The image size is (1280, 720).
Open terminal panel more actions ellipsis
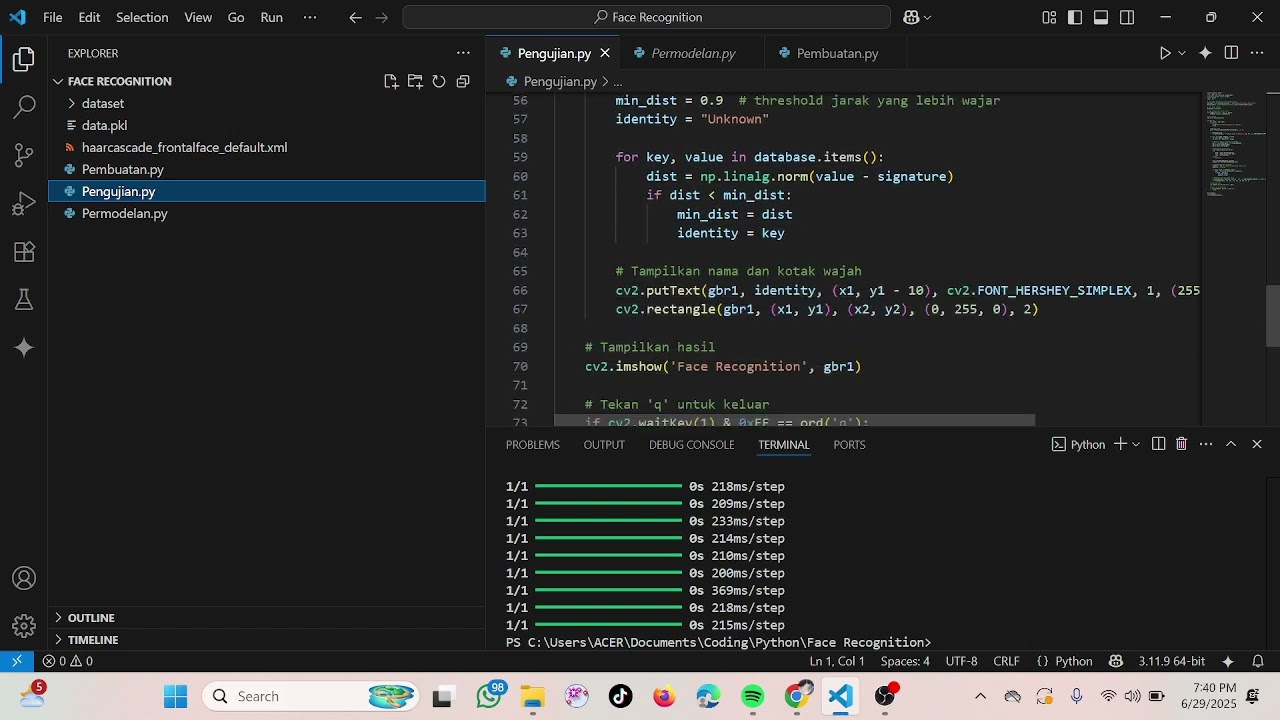1206,444
